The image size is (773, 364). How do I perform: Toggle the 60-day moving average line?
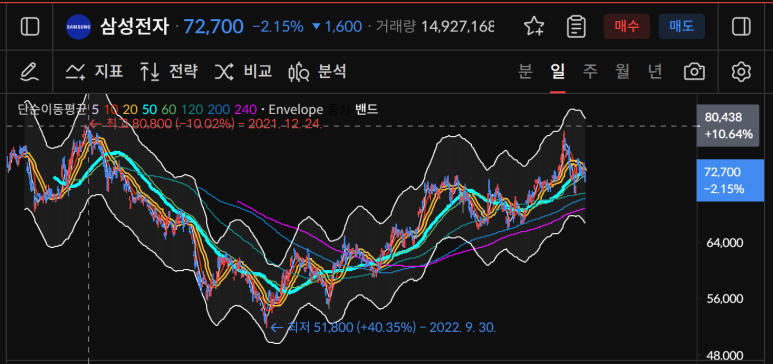[x=169, y=109]
